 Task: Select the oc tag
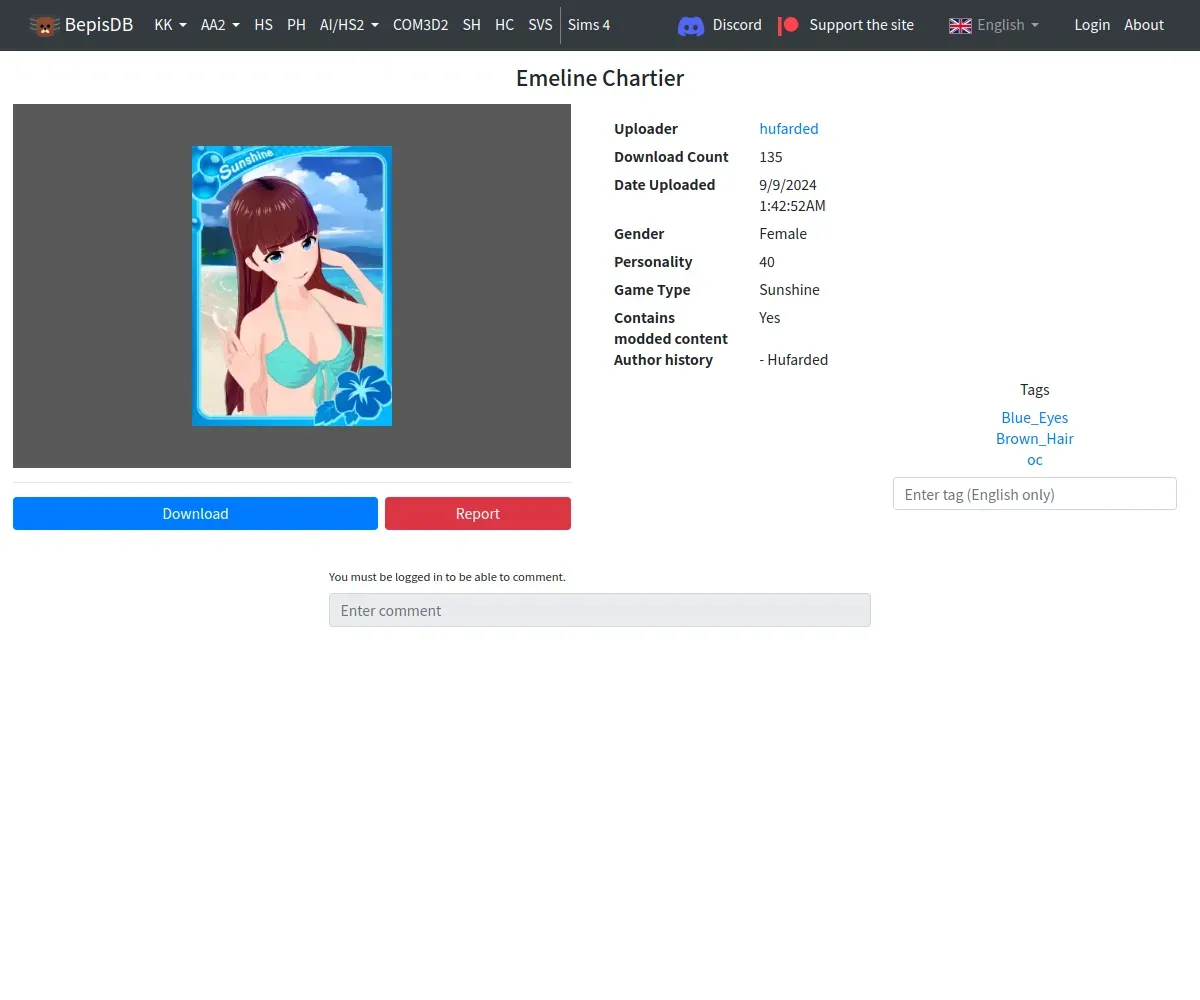coord(1035,460)
